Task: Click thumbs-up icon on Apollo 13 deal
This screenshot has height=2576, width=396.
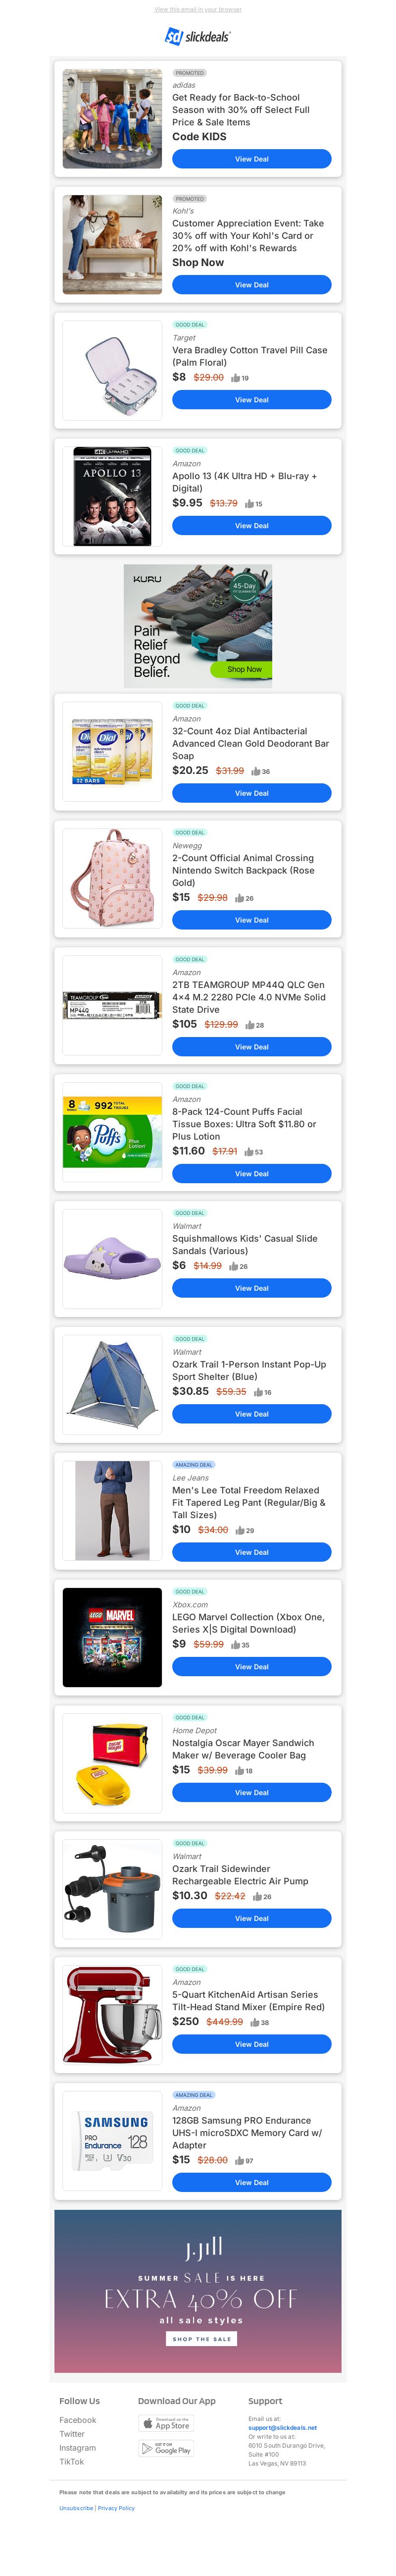Action: (249, 504)
